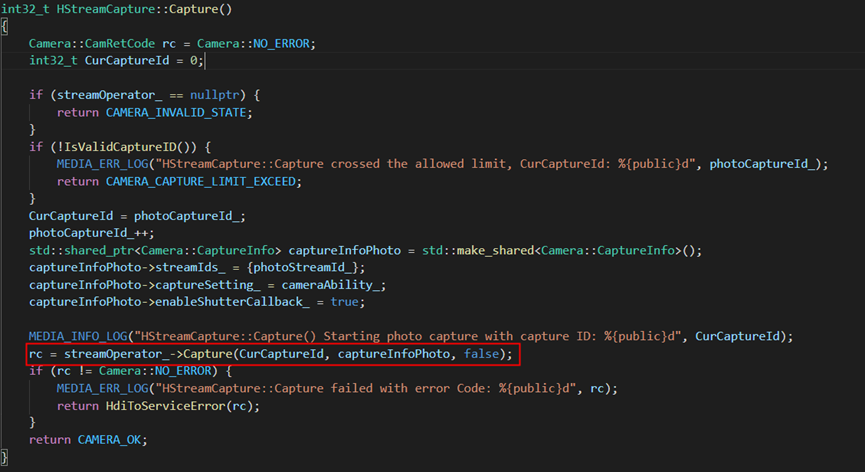Click the 'return CAMERA_OK;' line
Image resolution: width=865 pixels, height=472 pixels.
click(88, 440)
